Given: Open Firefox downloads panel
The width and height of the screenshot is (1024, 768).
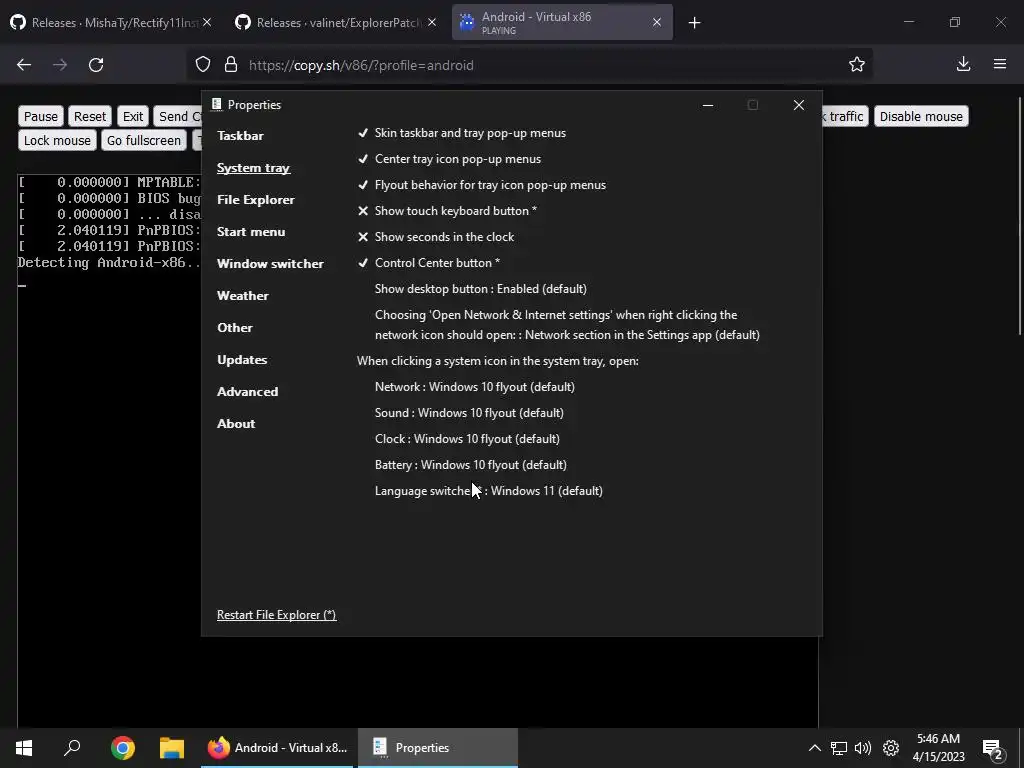Looking at the screenshot, I should [x=963, y=64].
